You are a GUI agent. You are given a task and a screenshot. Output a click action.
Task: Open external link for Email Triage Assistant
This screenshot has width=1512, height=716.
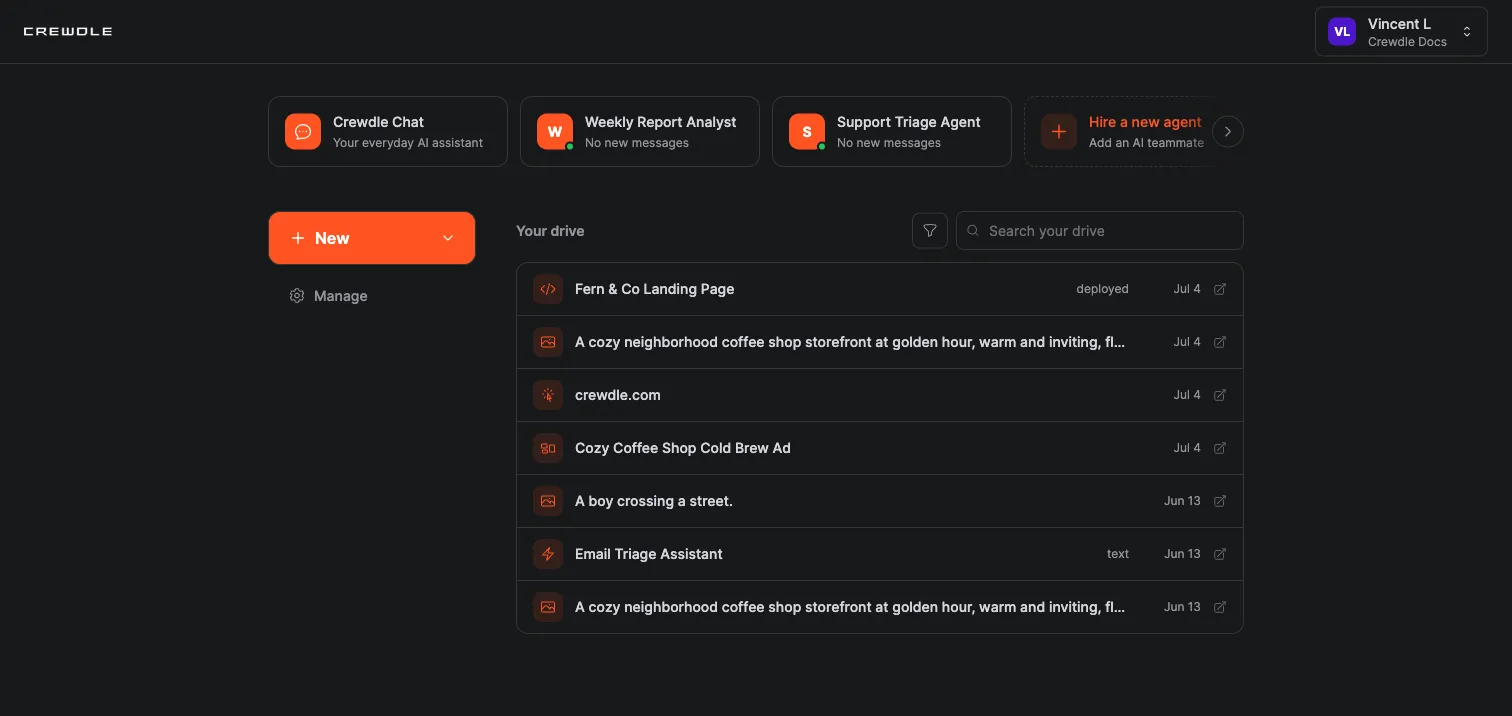click(1220, 554)
